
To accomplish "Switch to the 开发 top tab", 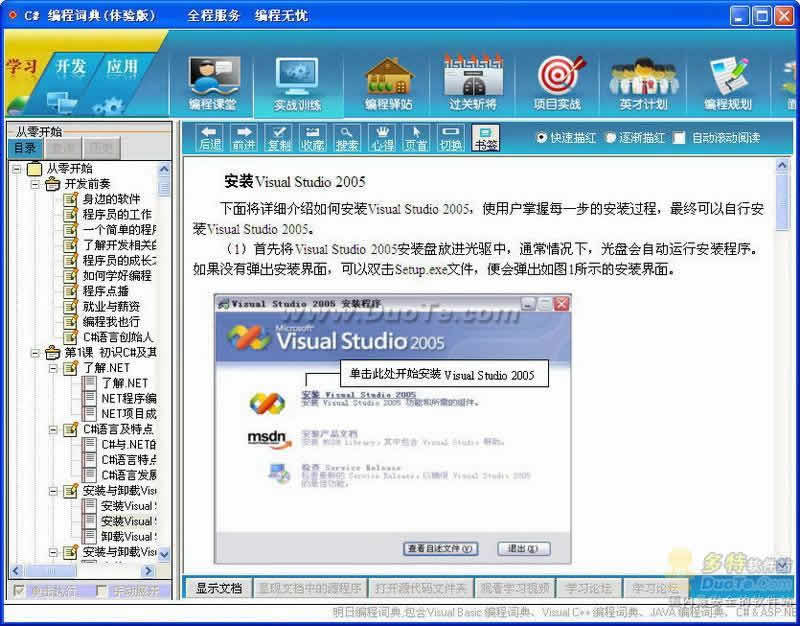I will pyautogui.click(x=71, y=66).
